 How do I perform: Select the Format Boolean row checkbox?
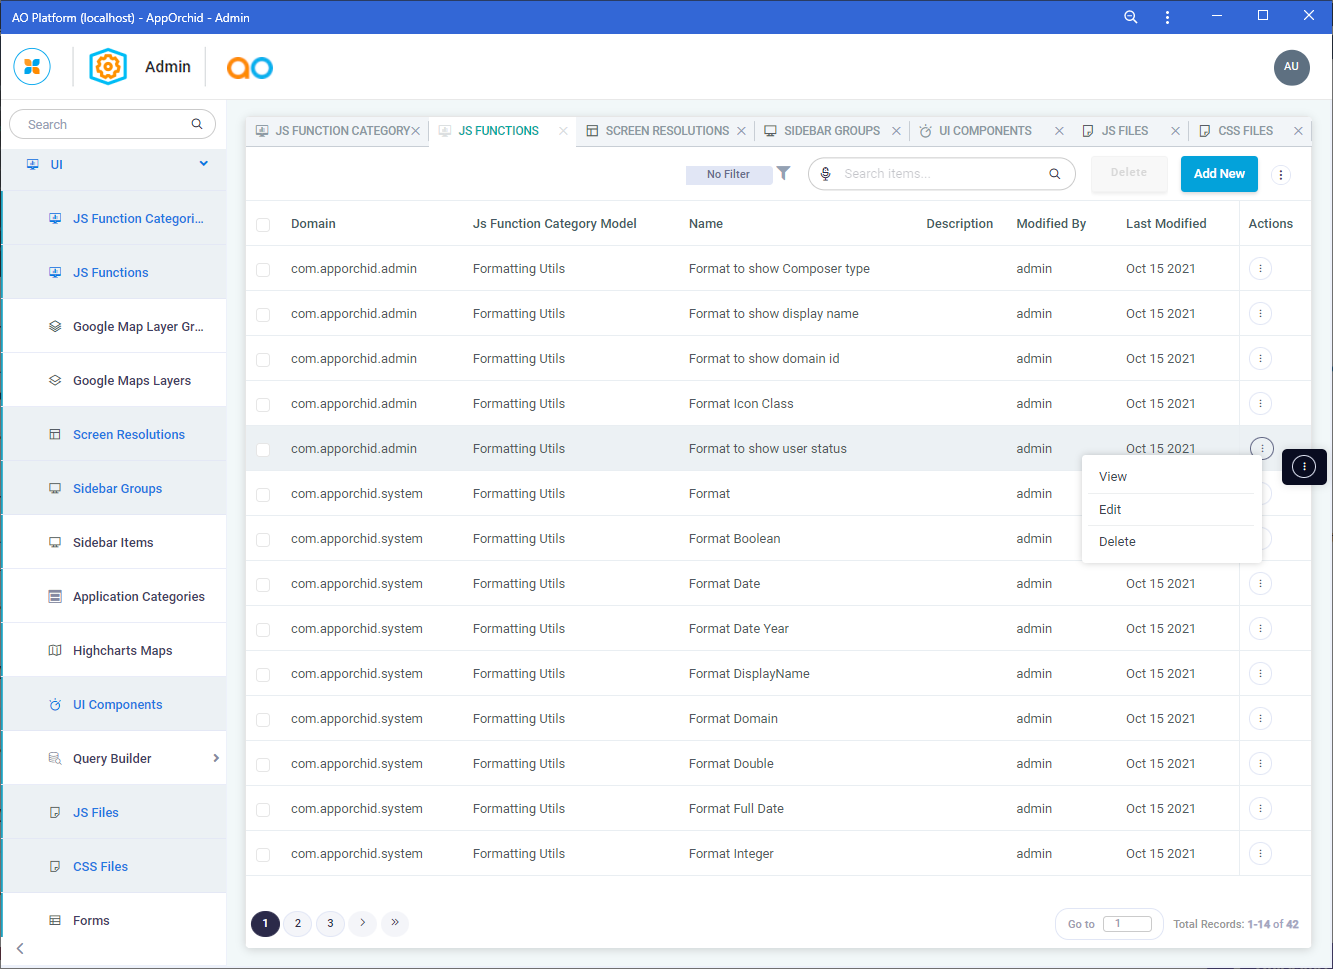pyautogui.click(x=263, y=540)
